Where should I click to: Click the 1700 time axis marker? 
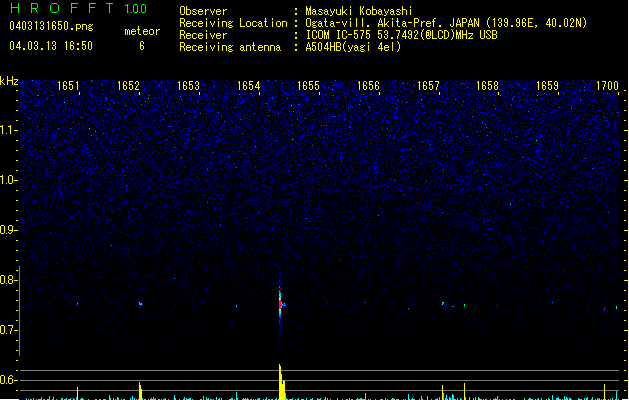(x=607, y=86)
